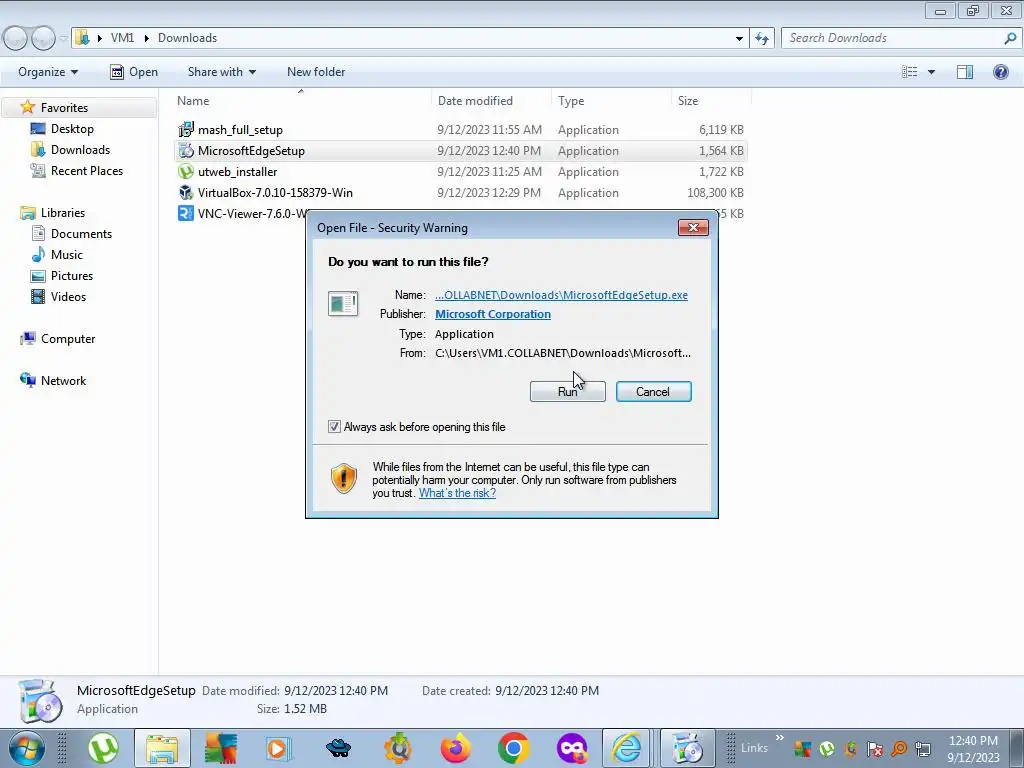
Task: Open the Windows Start menu
Action: click(x=26, y=748)
